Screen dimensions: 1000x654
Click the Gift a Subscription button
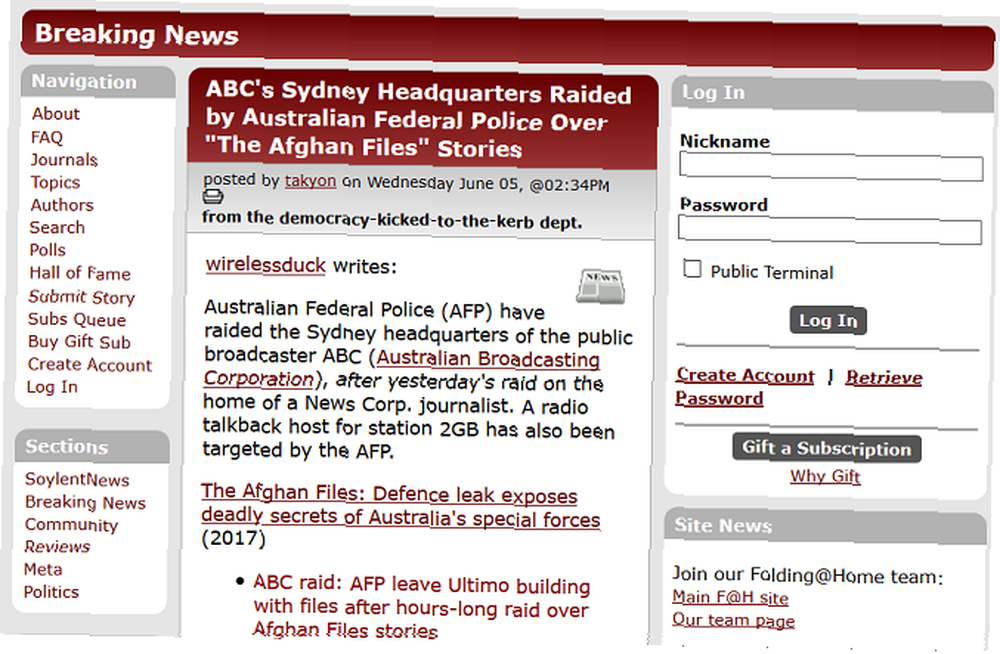point(827,449)
